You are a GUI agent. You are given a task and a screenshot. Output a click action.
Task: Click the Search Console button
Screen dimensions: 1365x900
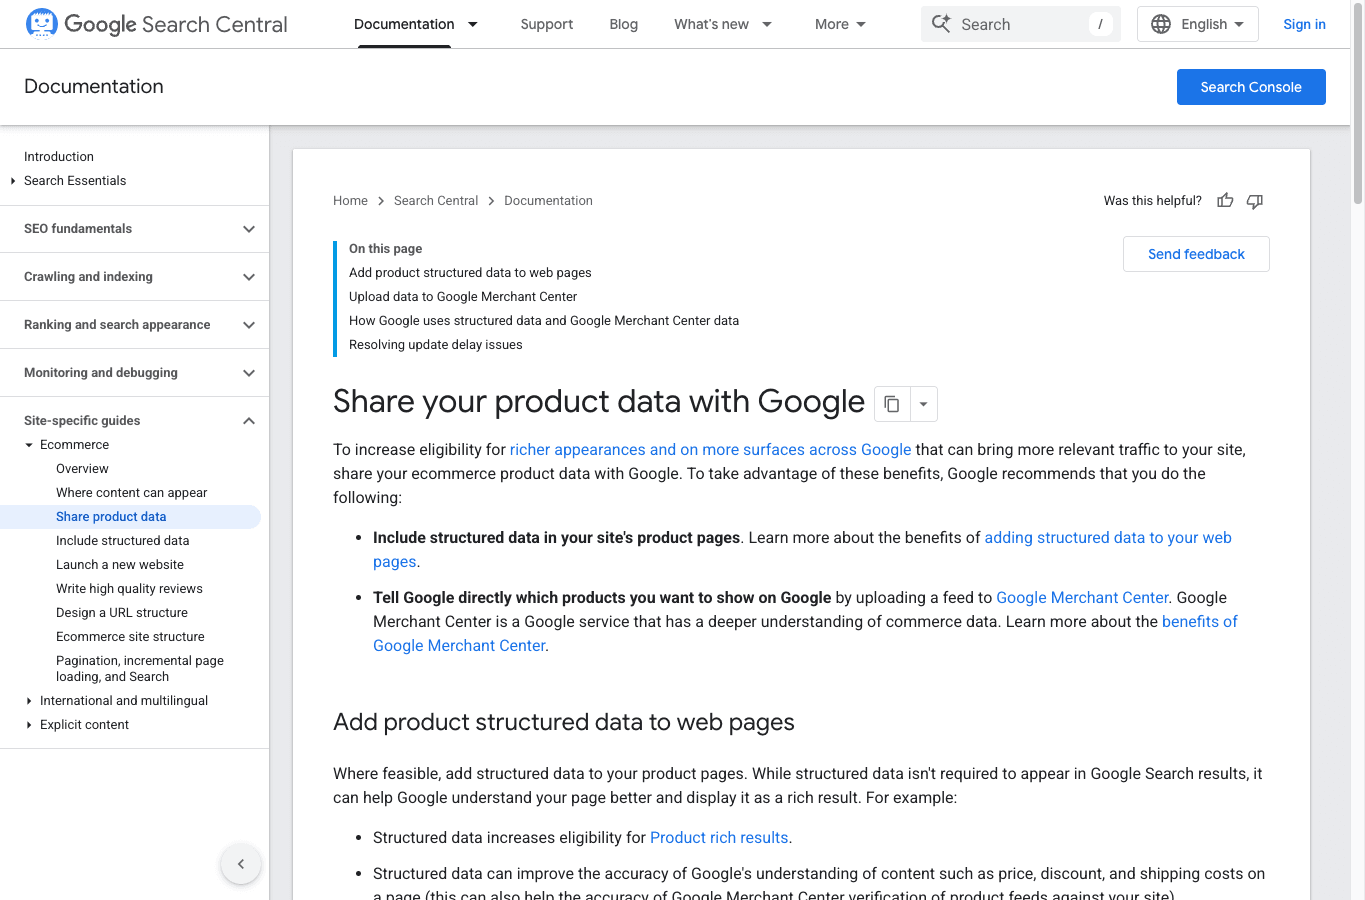[1251, 87]
